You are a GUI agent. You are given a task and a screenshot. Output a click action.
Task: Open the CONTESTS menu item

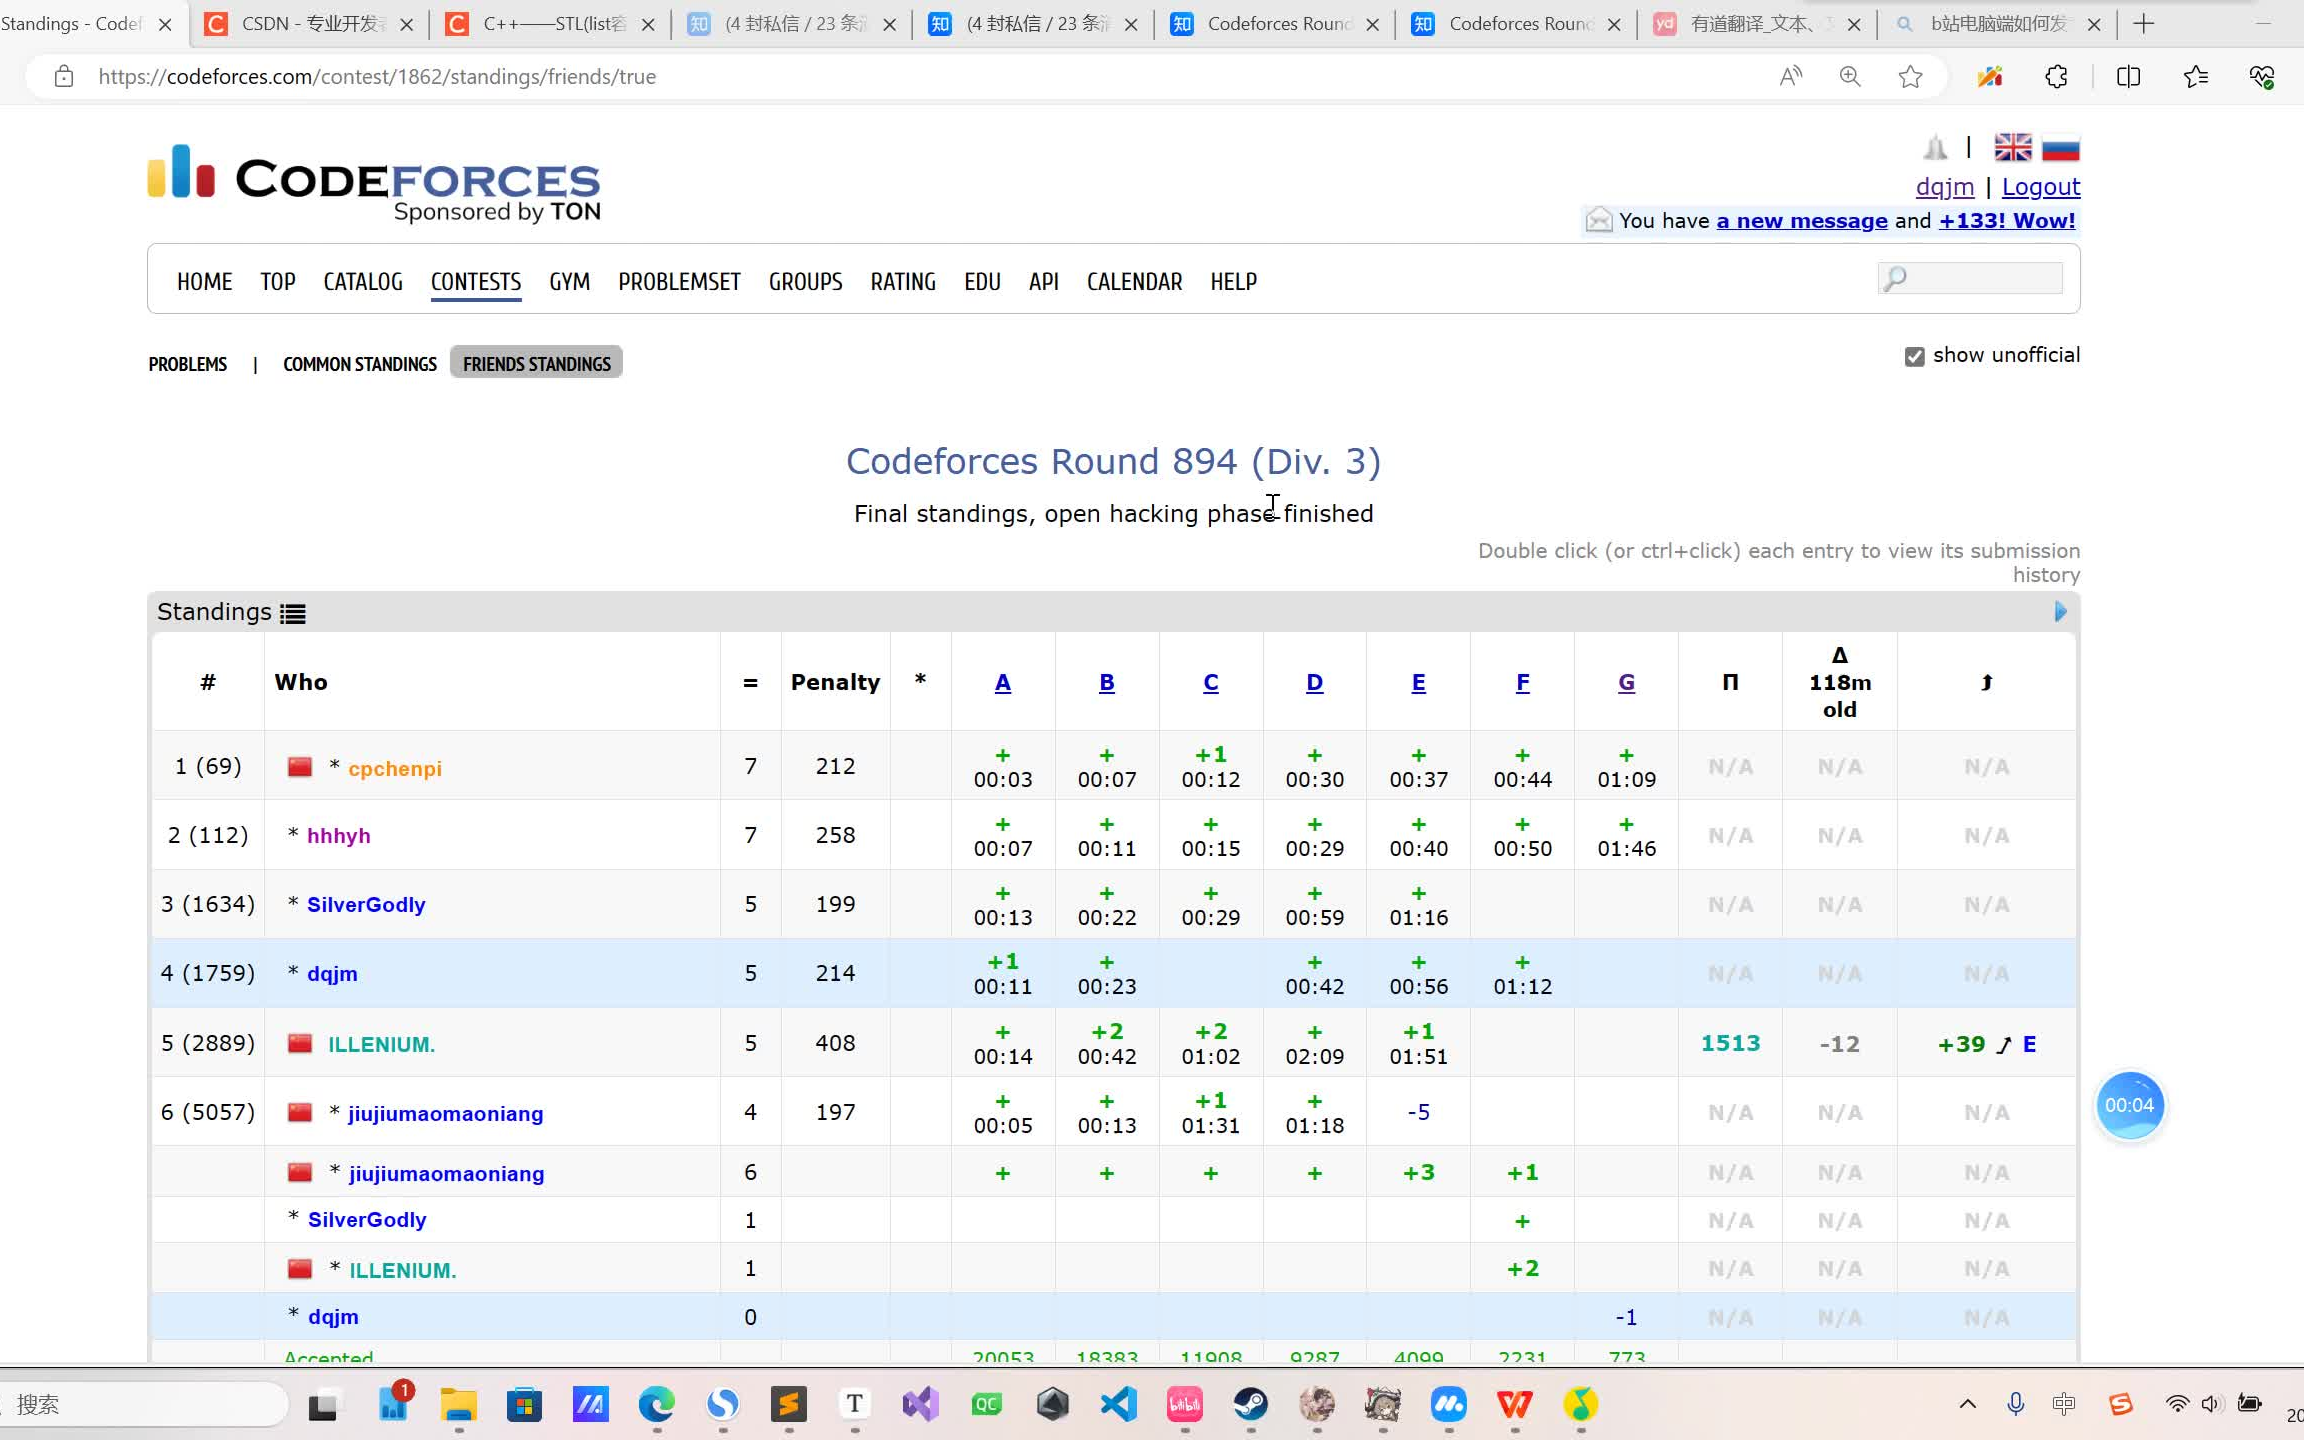tap(476, 282)
